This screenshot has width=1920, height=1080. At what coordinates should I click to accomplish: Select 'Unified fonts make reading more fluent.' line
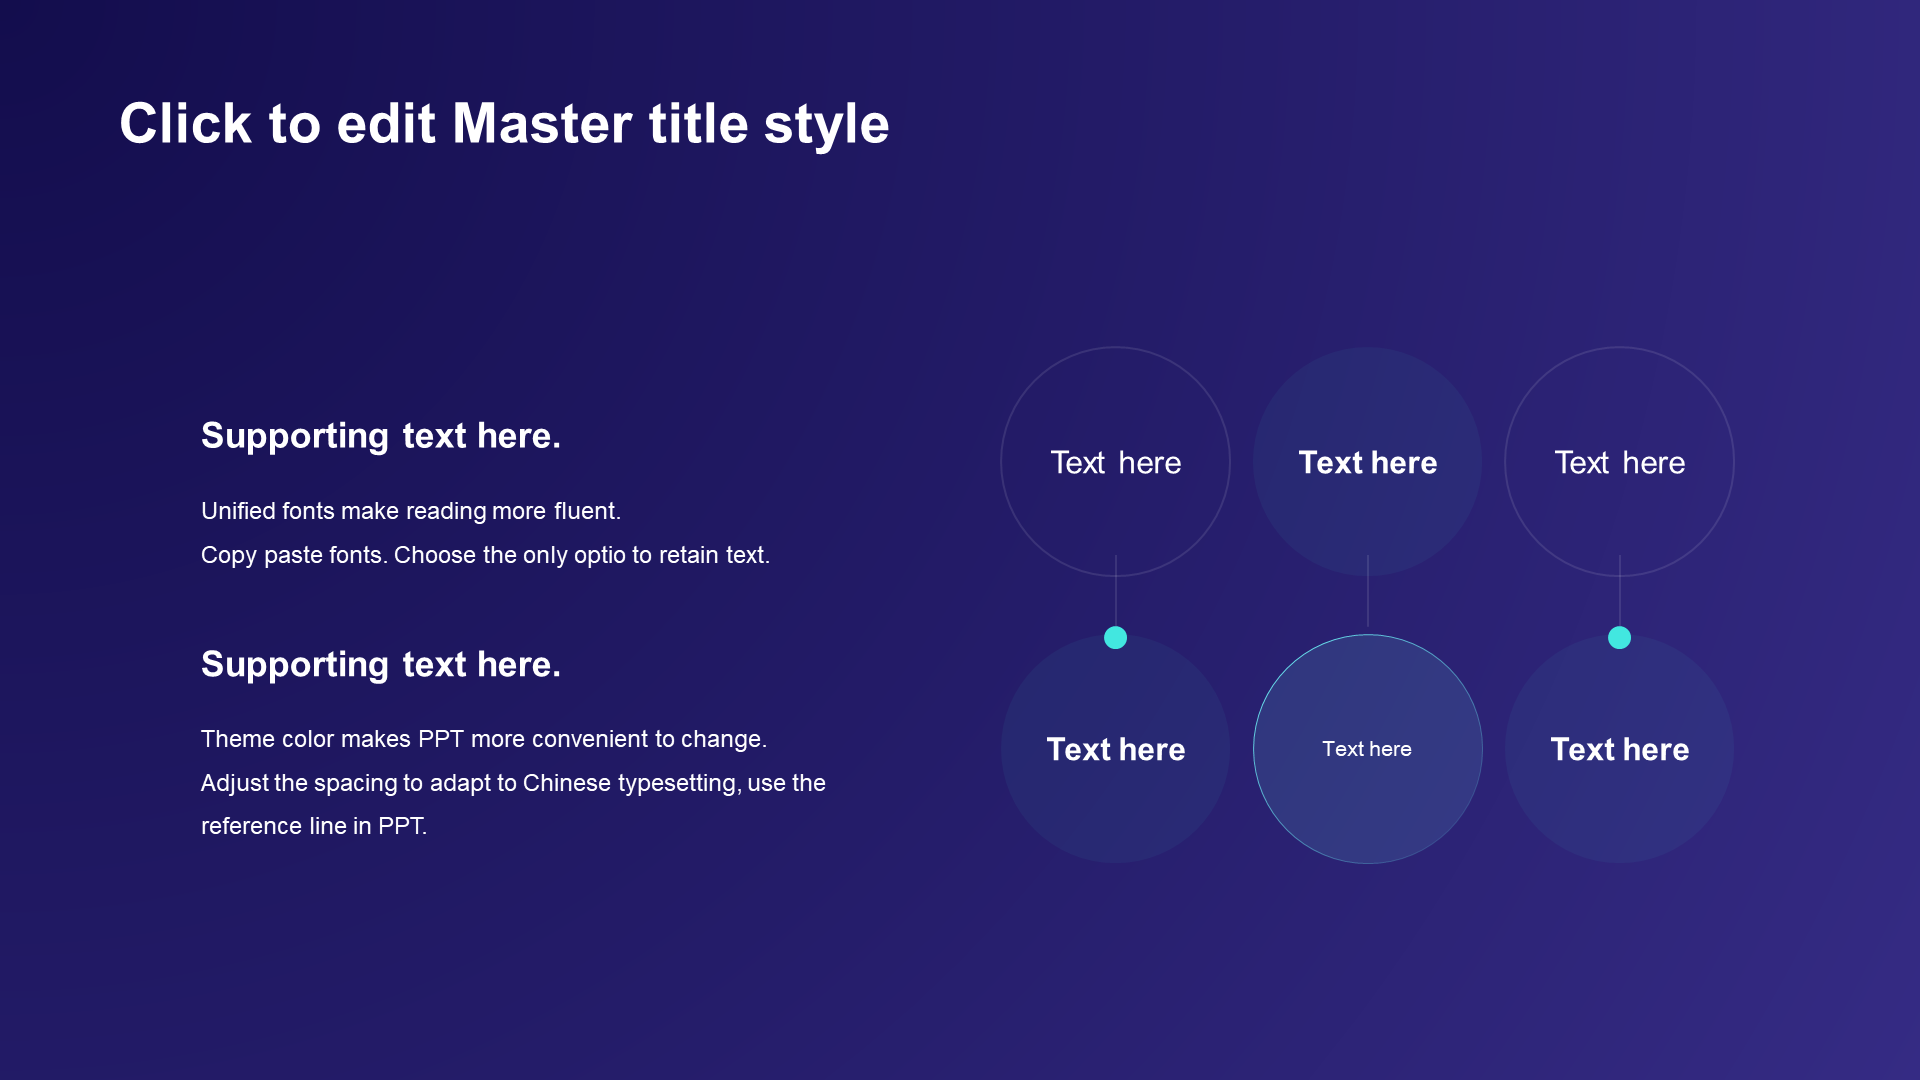[x=411, y=511]
